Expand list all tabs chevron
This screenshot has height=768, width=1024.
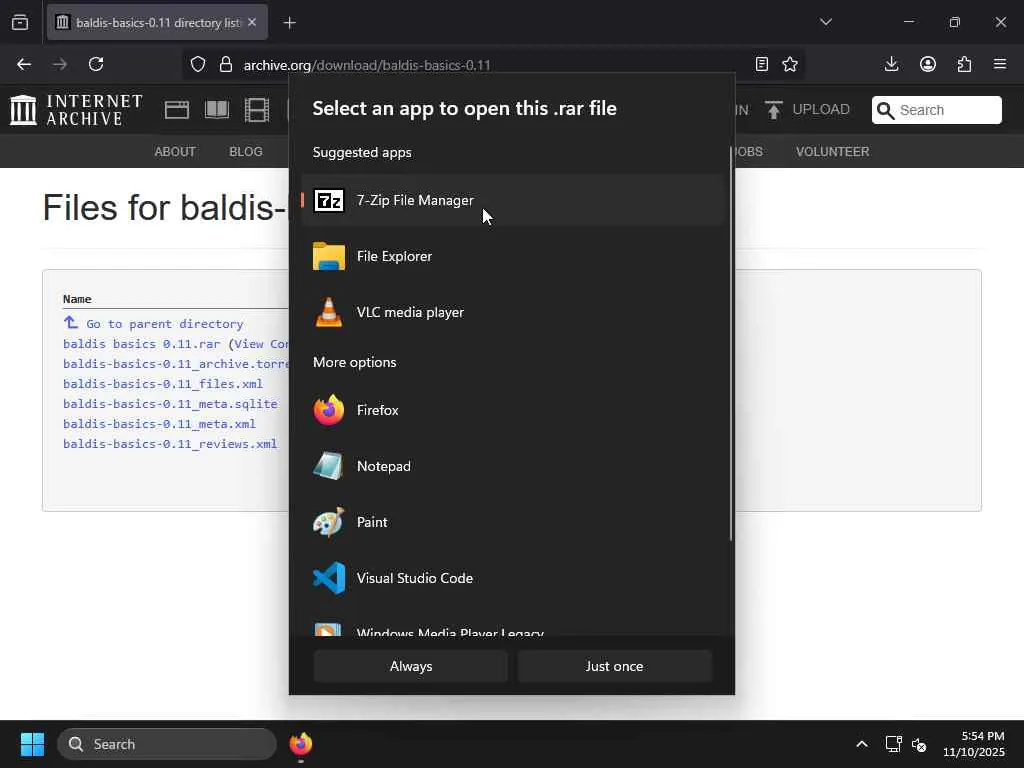(x=826, y=22)
